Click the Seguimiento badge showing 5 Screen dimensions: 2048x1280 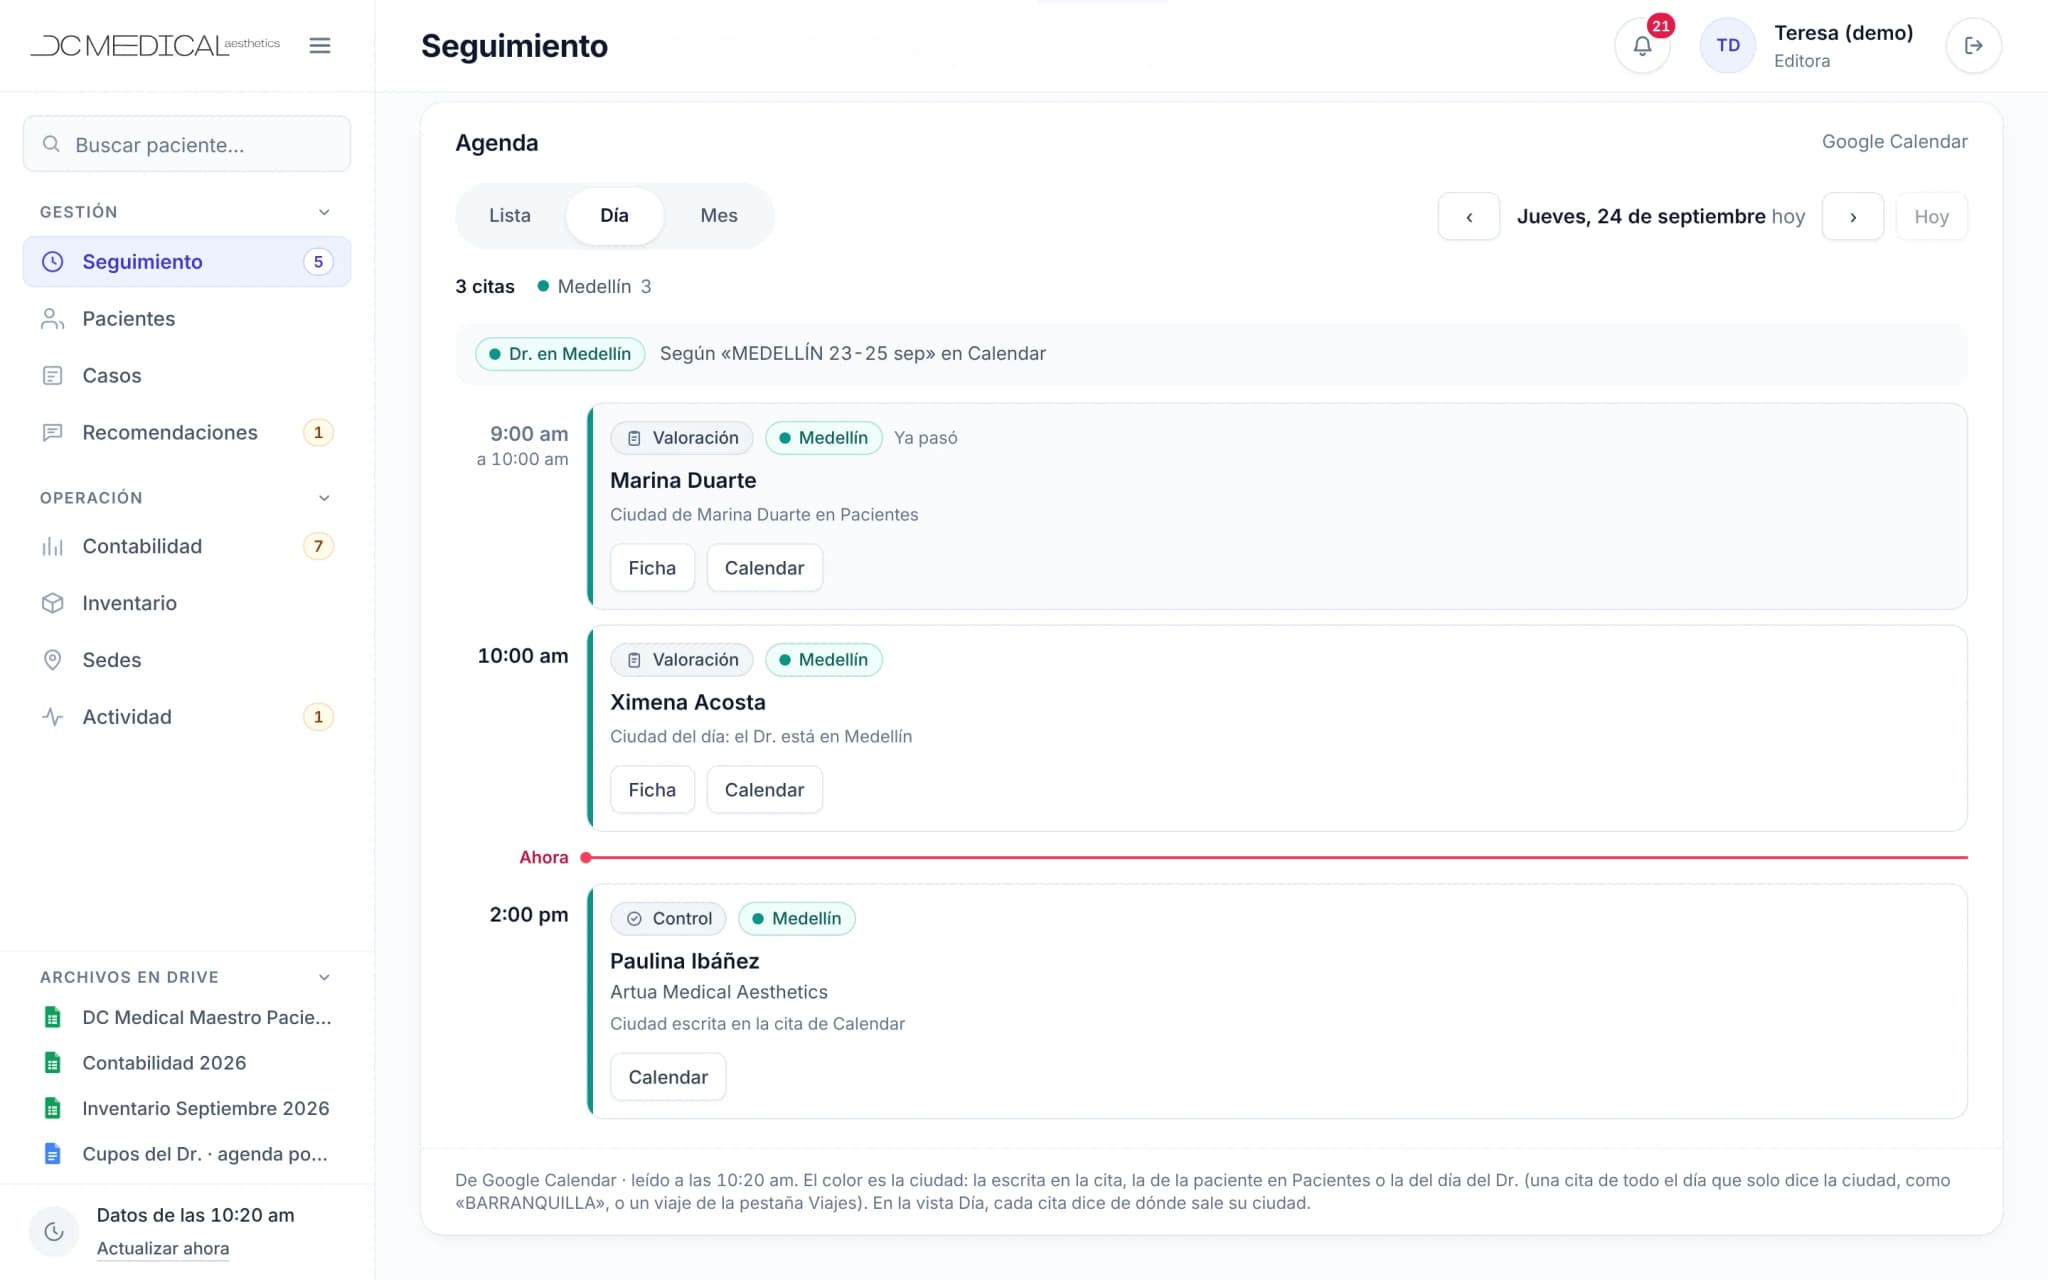pos(318,262)
